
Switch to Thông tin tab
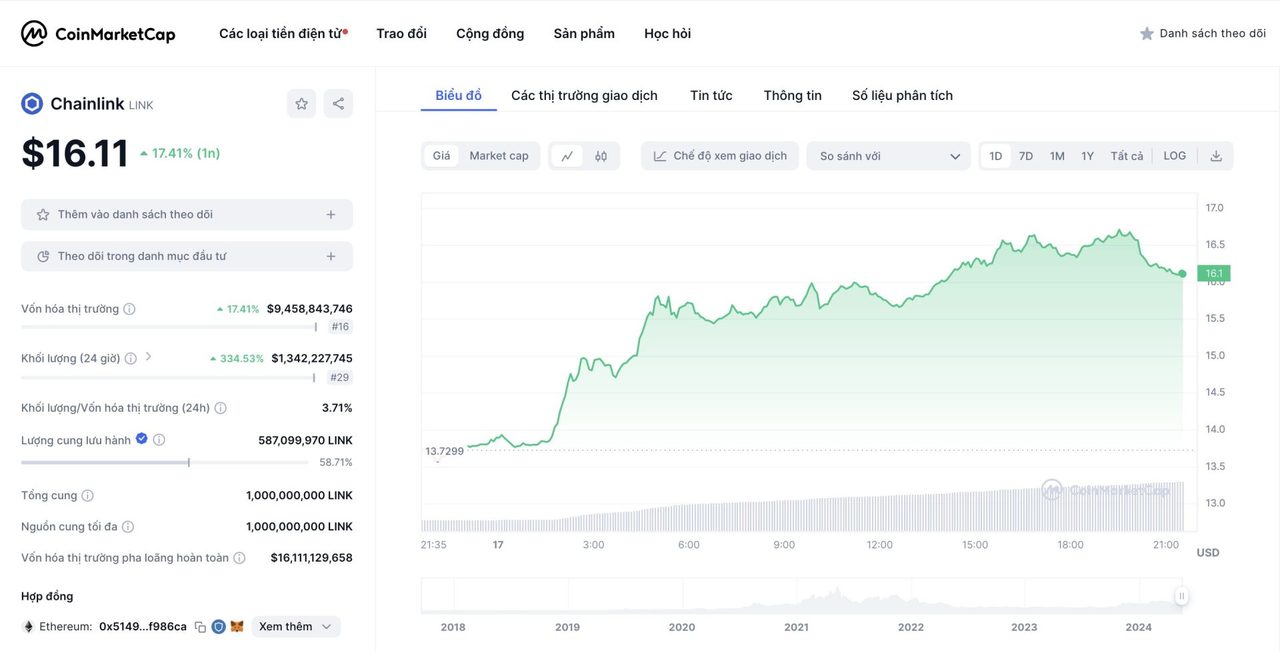click(x=793, y=96)
